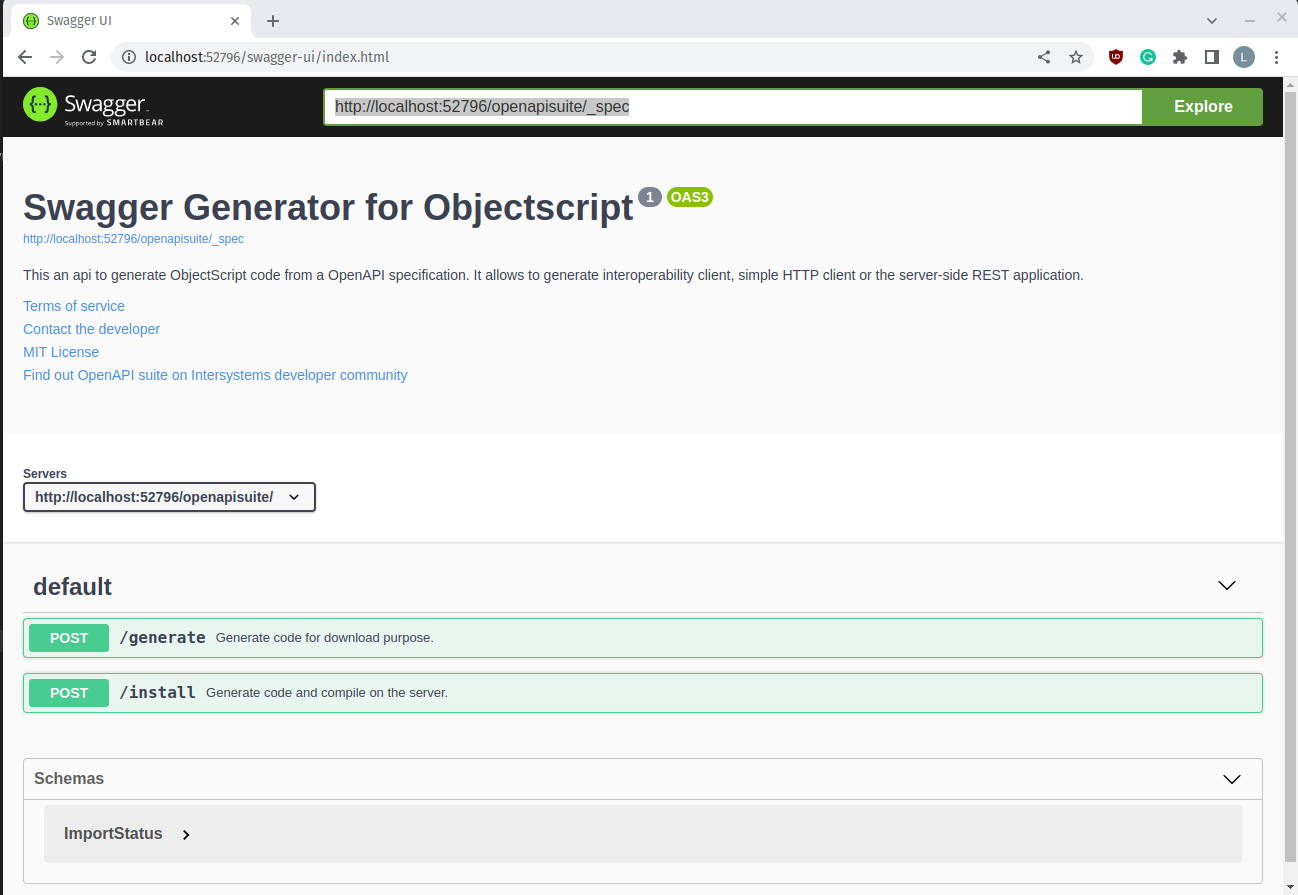Collapse the default section chevron
The height and width of the screenshot is (895, 1298).
point(1227,586)
